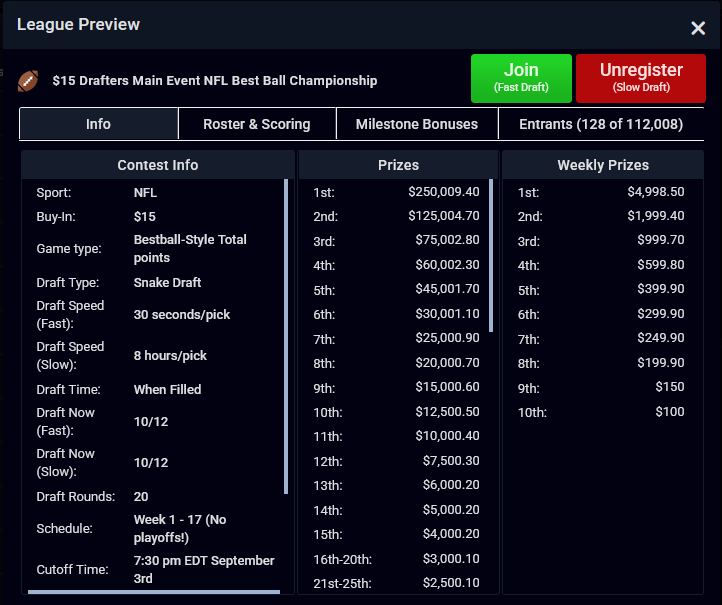Click Bestball-Style Total points game type
Screen dimensions: 722x605
point(190,249)
